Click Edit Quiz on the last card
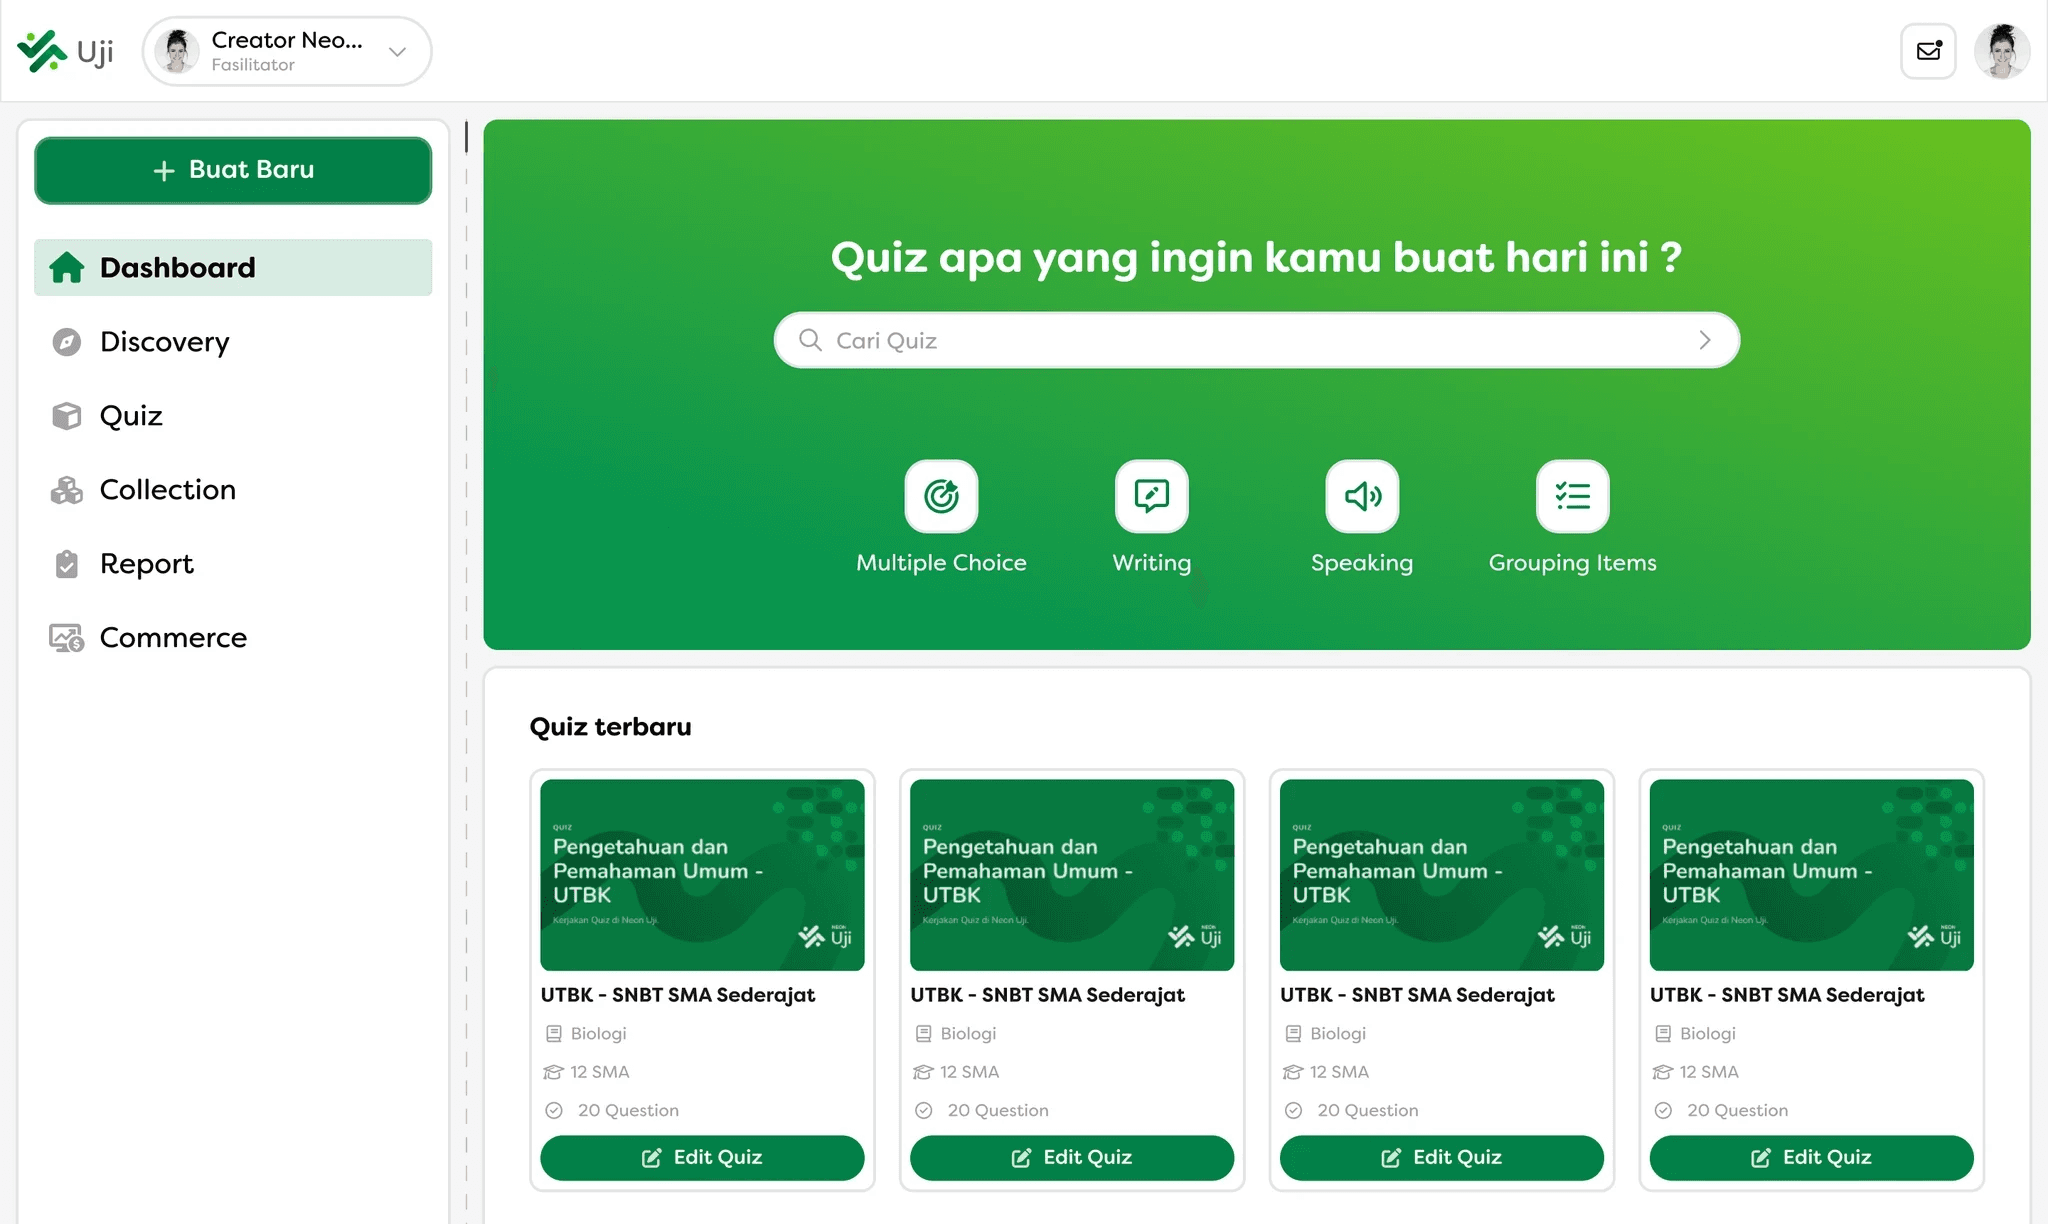Viewport: 2048px width, 1224px height. (1811, 1157)
